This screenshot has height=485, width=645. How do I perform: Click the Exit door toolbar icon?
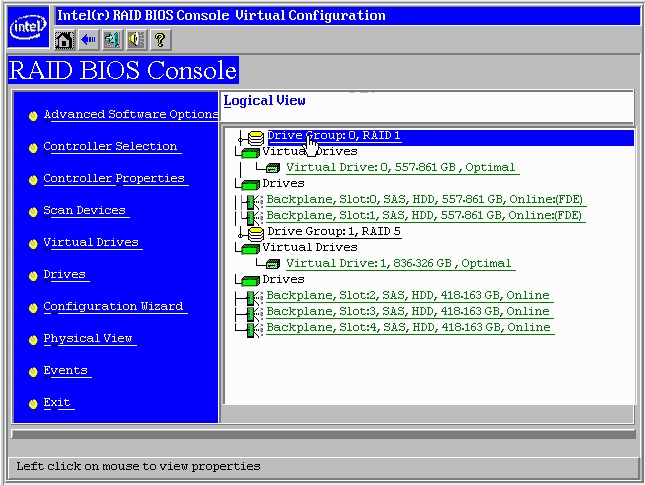[112, 40]
